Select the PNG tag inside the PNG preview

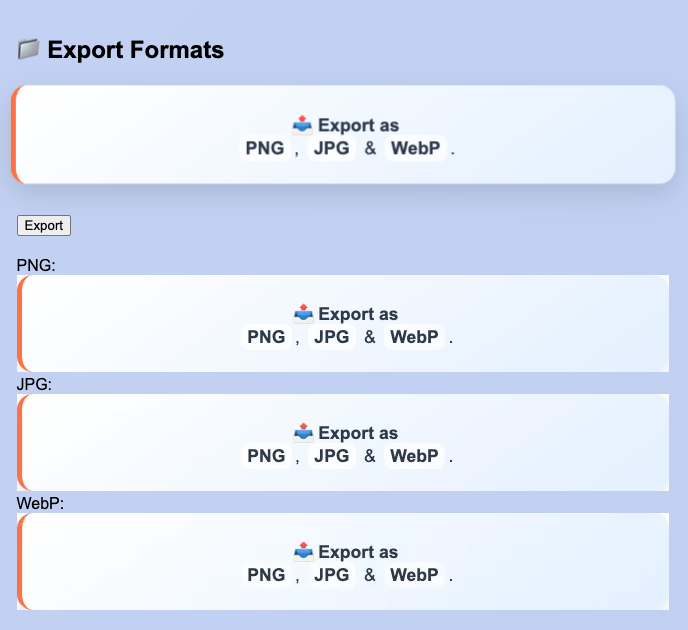(x=266, y=337)
